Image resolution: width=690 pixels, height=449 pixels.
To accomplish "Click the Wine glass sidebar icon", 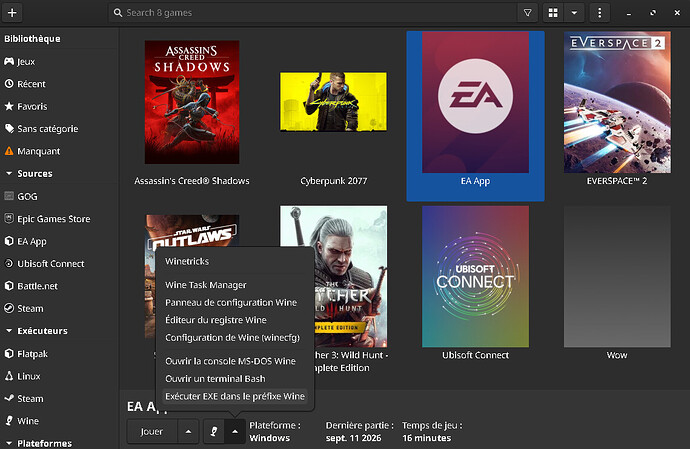I will click(x=9, y=421).
